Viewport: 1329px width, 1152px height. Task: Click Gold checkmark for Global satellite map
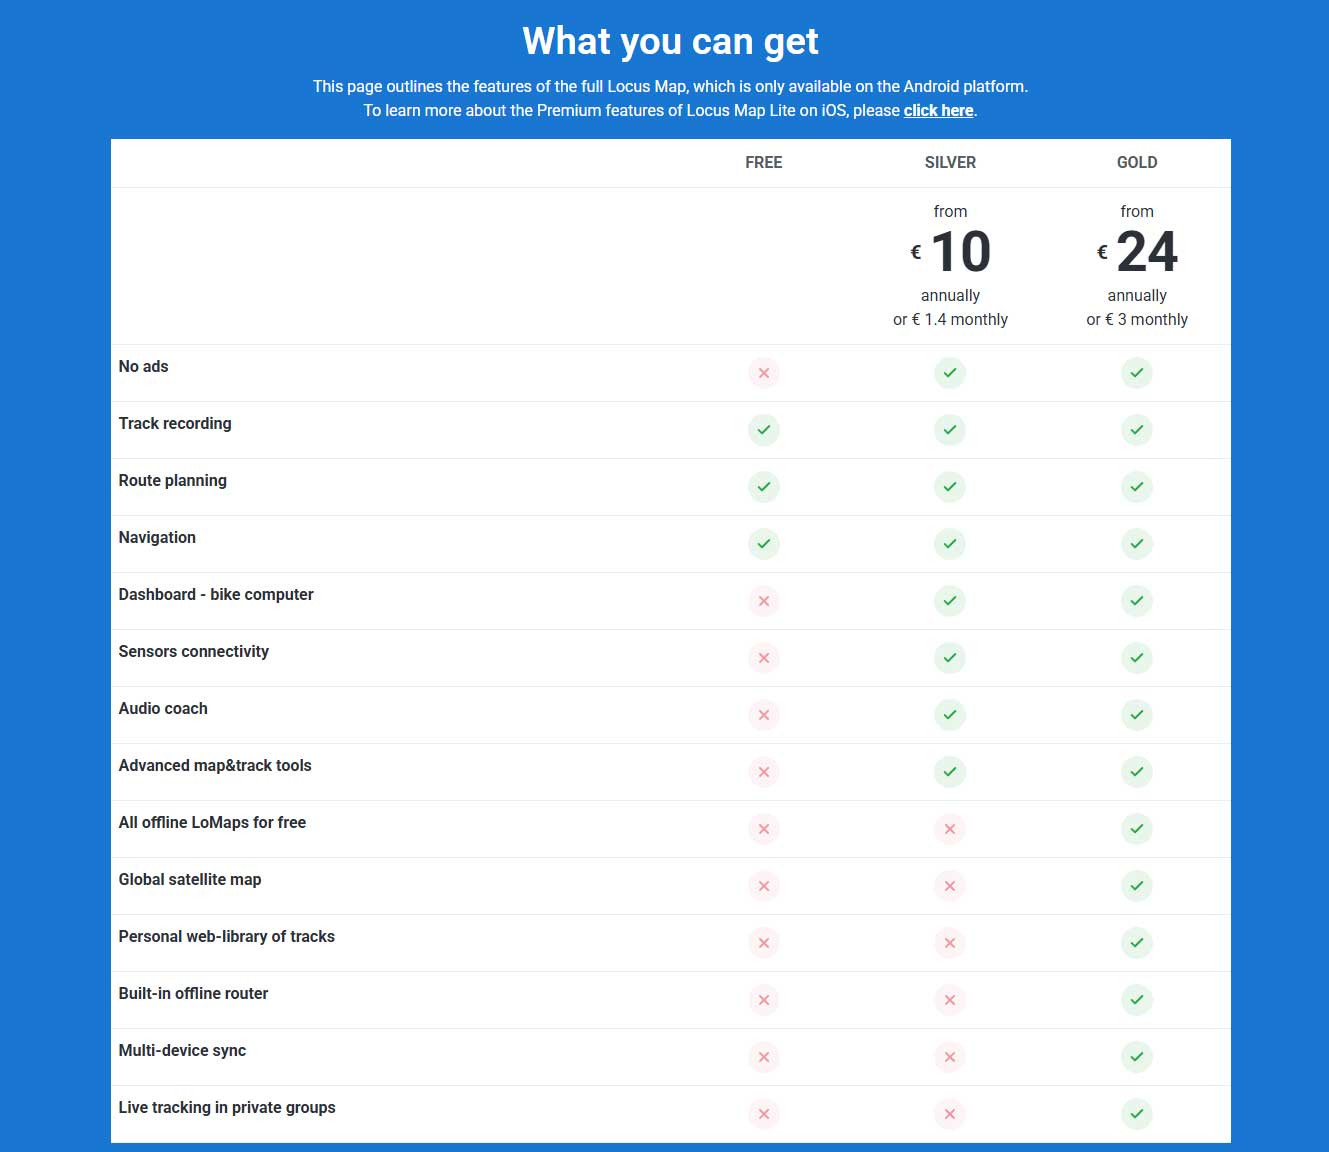click(x=1137, y=886)
